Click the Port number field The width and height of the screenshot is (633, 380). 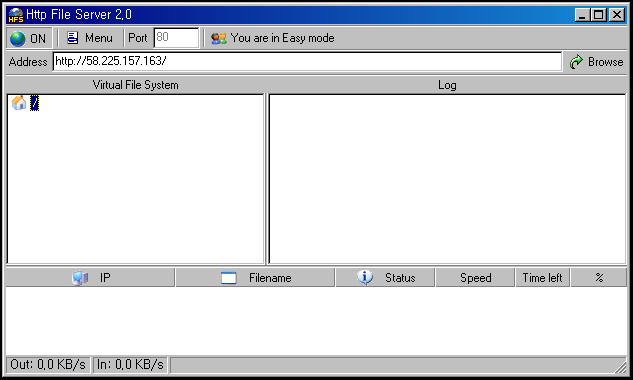(176, 38)
